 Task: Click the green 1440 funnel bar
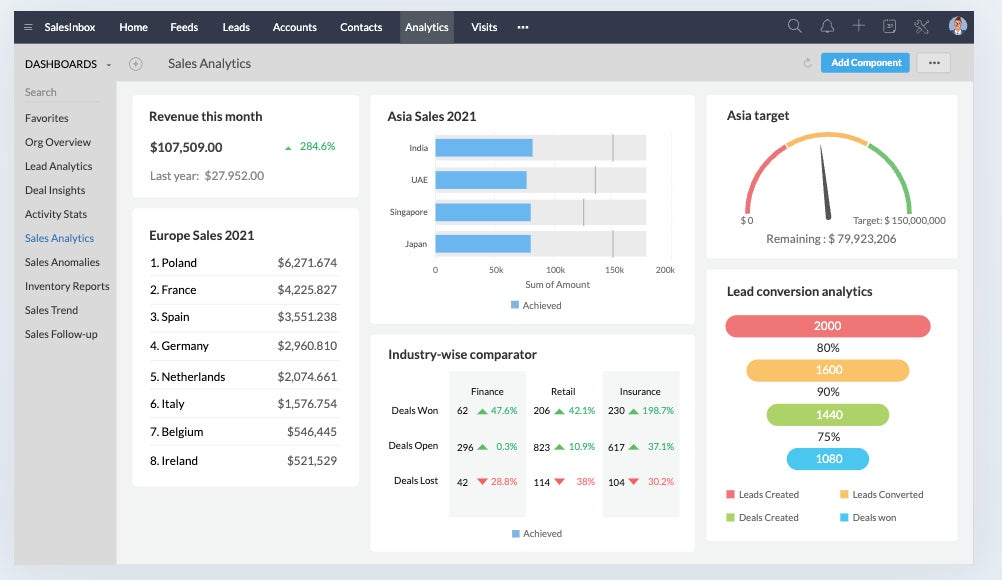[828, 415]
